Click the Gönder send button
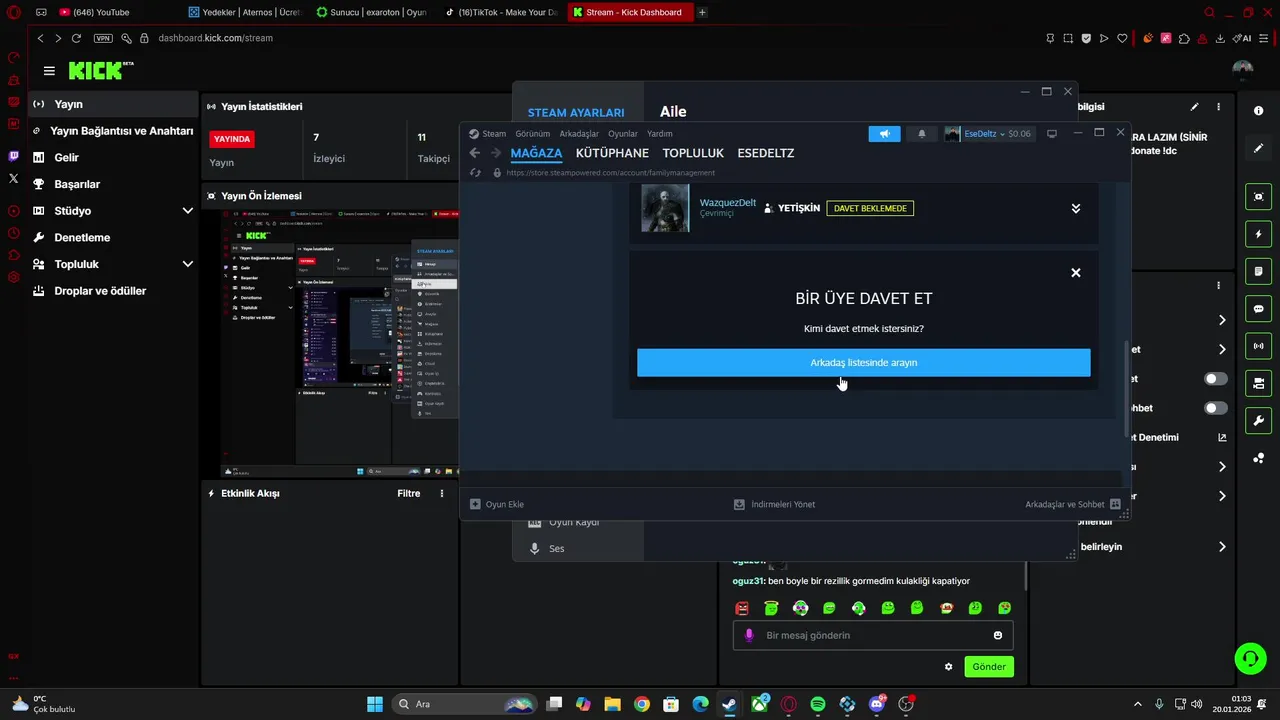Image resolution: width=1280 pixels, height=720 pixels. (x=989, y=666)
